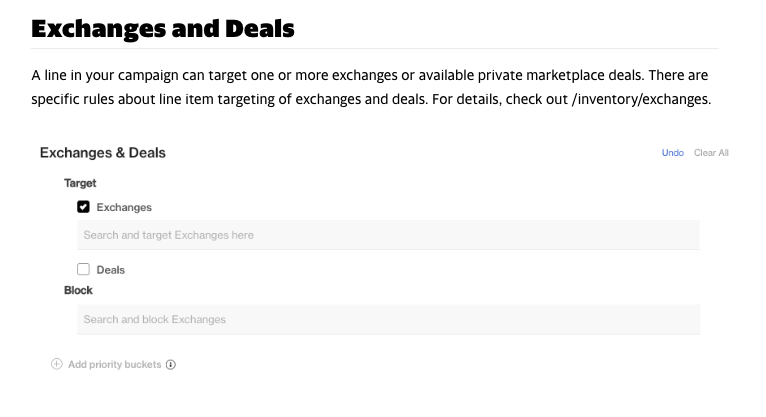Click the Exchanges and Deals page heading
This screenshot has height=417, width=766.
(163, 28)
